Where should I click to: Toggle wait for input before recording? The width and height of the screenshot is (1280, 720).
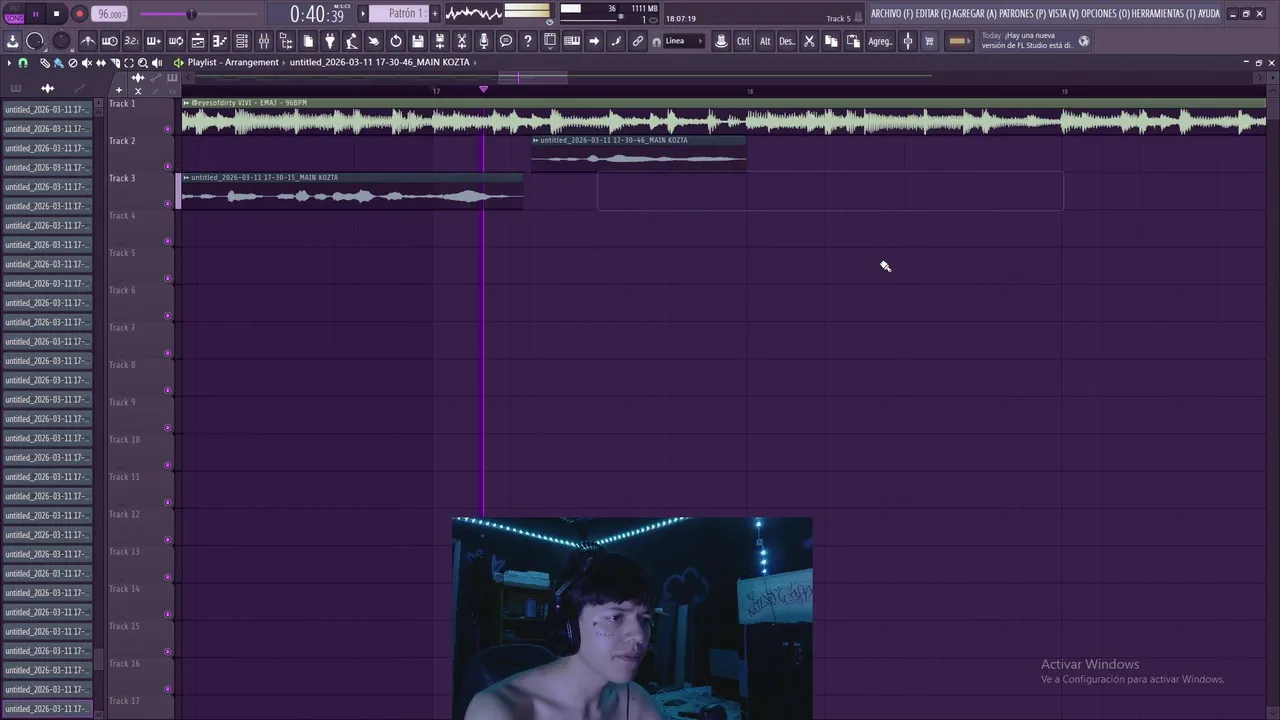coord(110,41)
